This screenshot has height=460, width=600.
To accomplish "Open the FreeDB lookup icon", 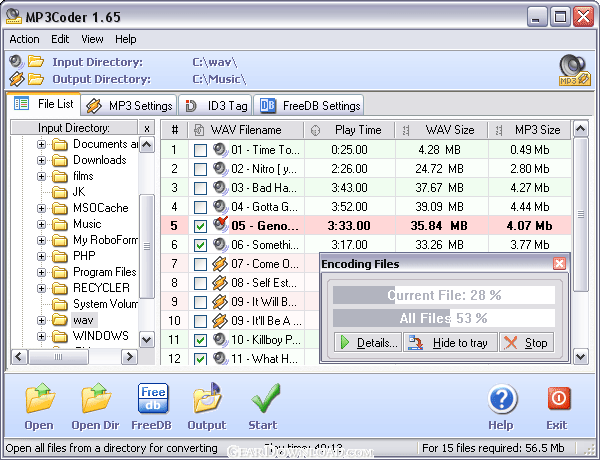I will pyautogui.click(x=153, y=399).
